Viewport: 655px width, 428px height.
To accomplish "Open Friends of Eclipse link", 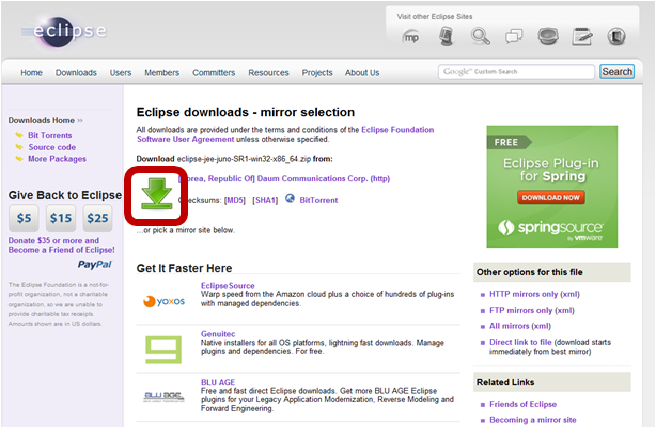I will click(x=523, y=404).
